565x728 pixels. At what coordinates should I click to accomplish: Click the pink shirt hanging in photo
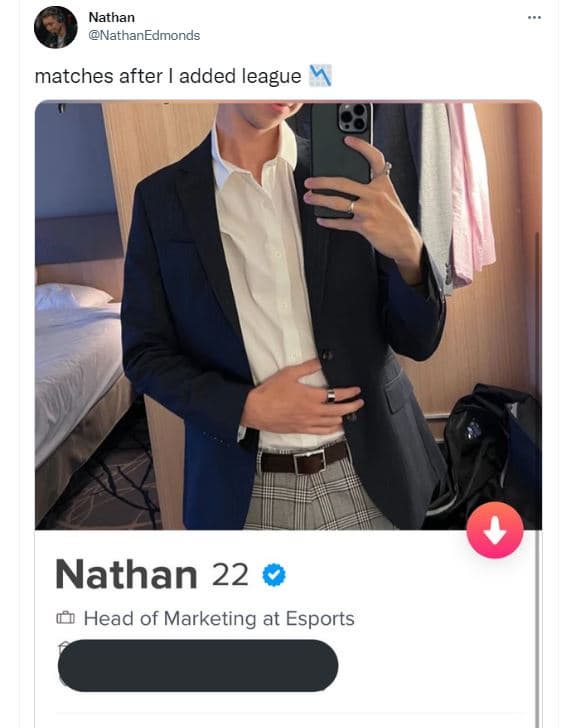point(469,195)
